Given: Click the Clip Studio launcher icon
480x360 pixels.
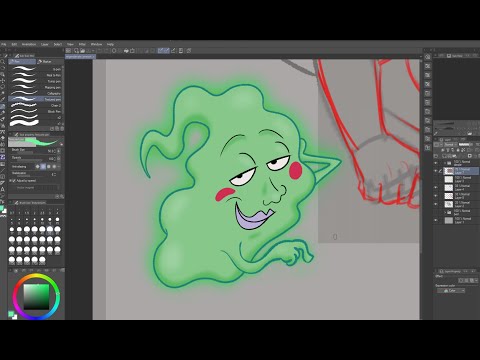Looking at the screenshot, I should click(68, 51).
